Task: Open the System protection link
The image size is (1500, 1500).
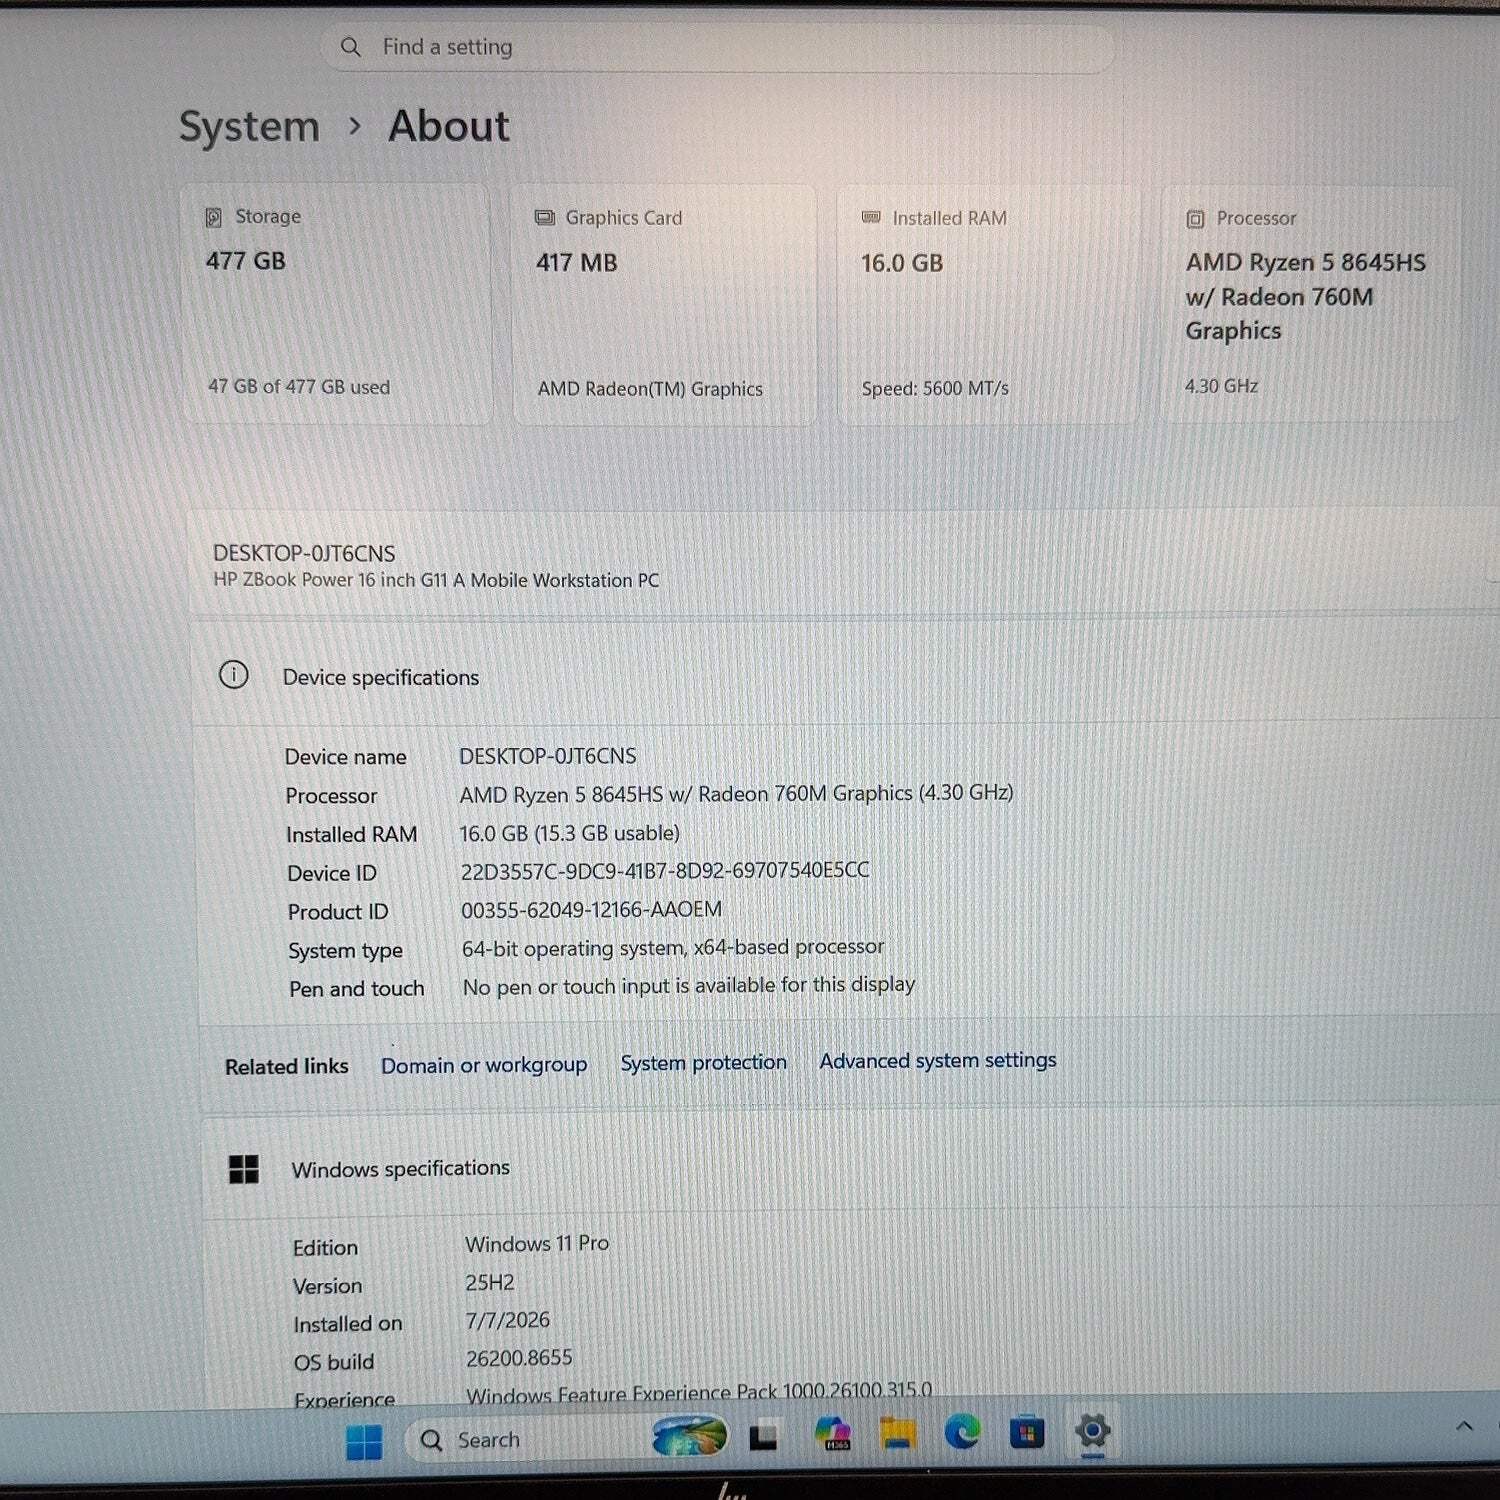Action: pyautogui.click(x=704, y=1063)
